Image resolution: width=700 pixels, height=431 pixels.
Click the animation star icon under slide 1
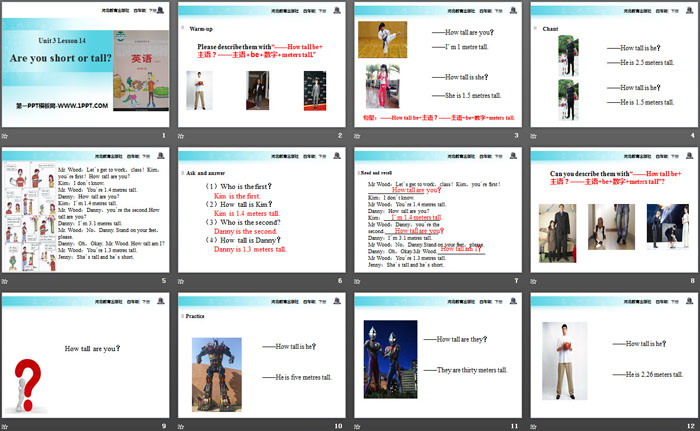pyautogui.click(x=4, y=136)
